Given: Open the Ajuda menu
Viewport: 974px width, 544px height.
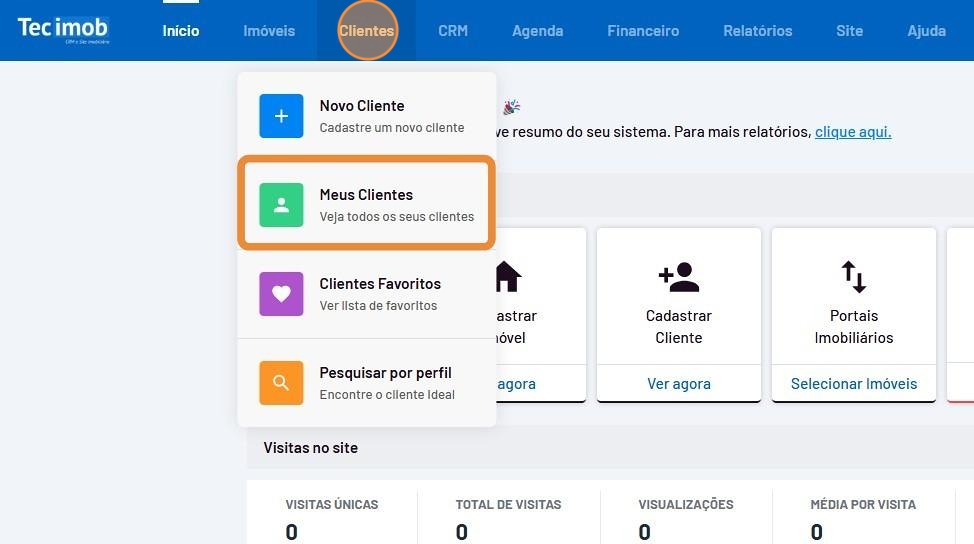Looking at the screenshot, I should (926, 31).
